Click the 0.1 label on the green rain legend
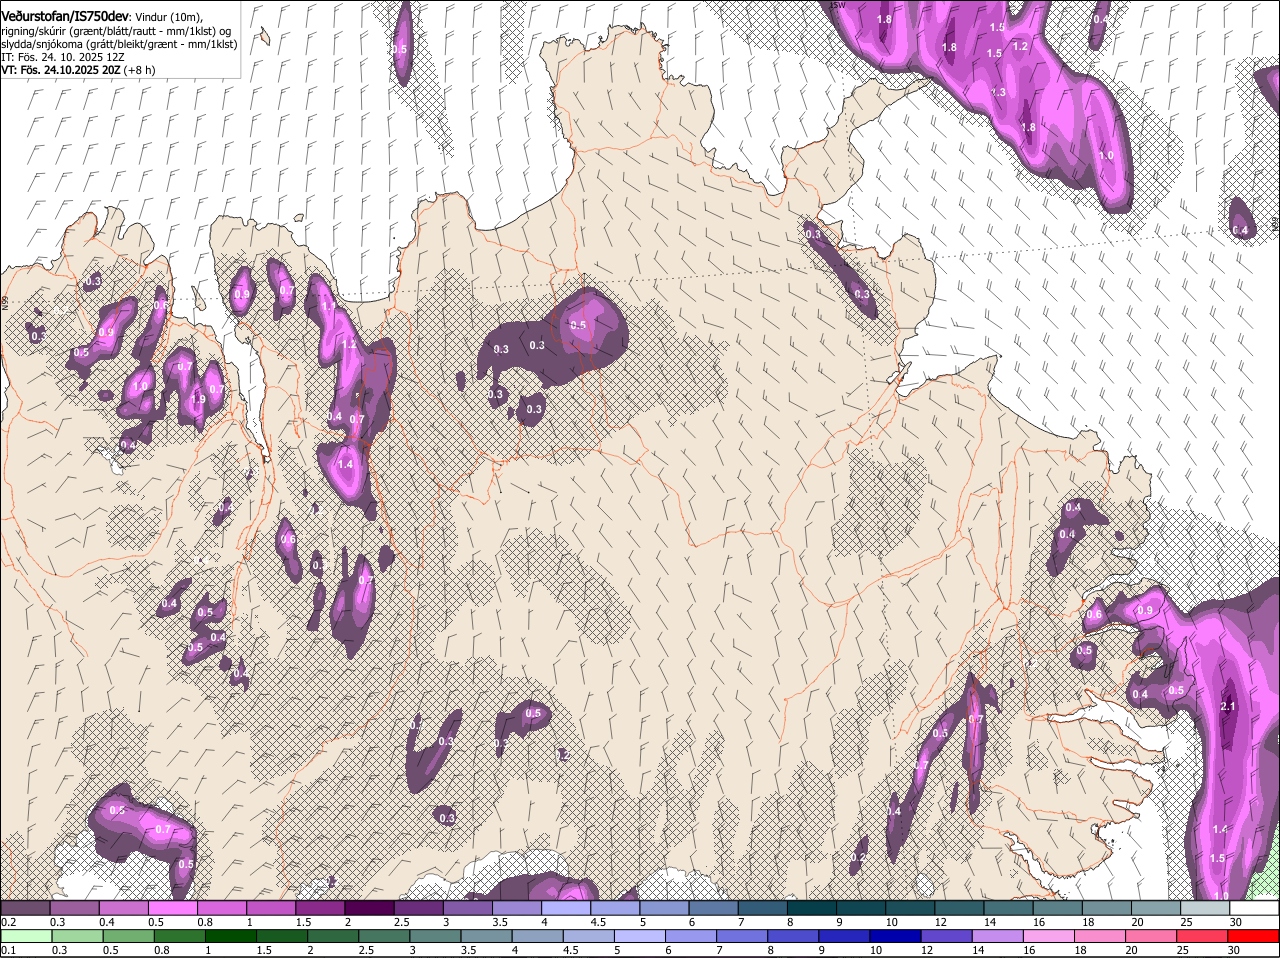The image size is (1280, 958). point(9,950)
